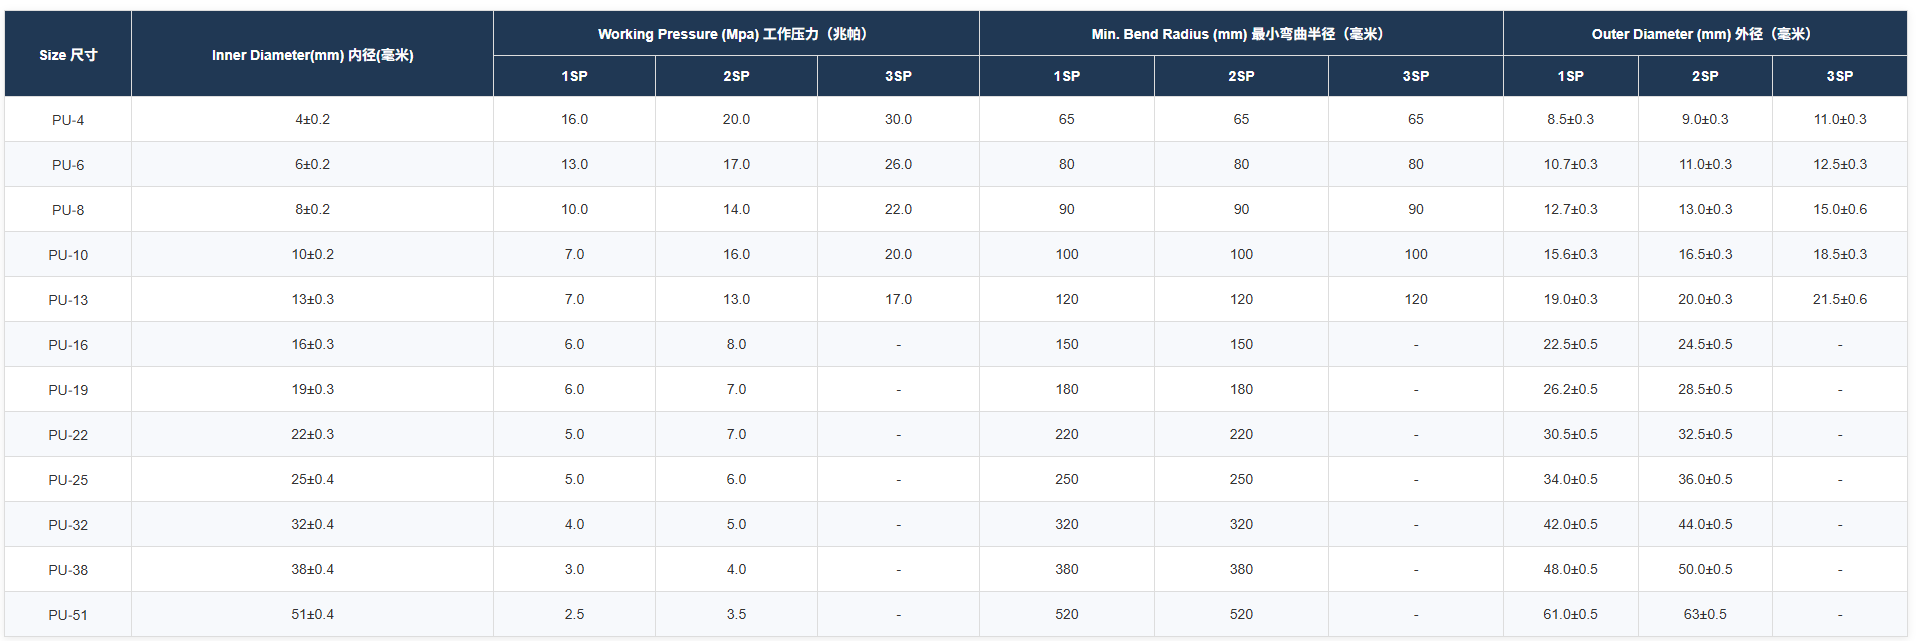Select the 1SP header under Min. Bend Radius

click(1067, 76)
